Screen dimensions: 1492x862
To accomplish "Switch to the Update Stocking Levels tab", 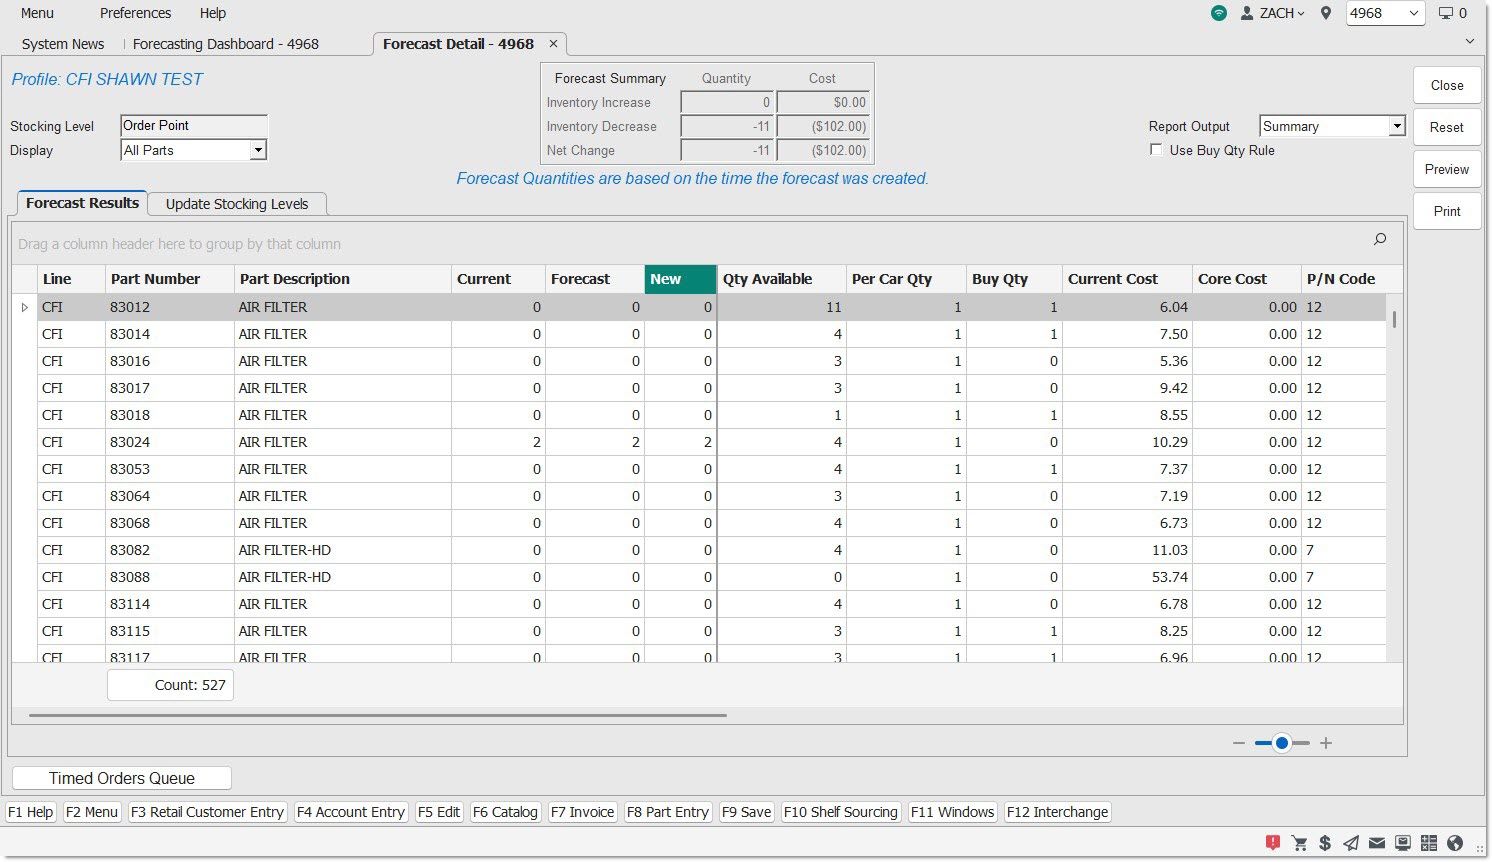I will tap(237, 204).
